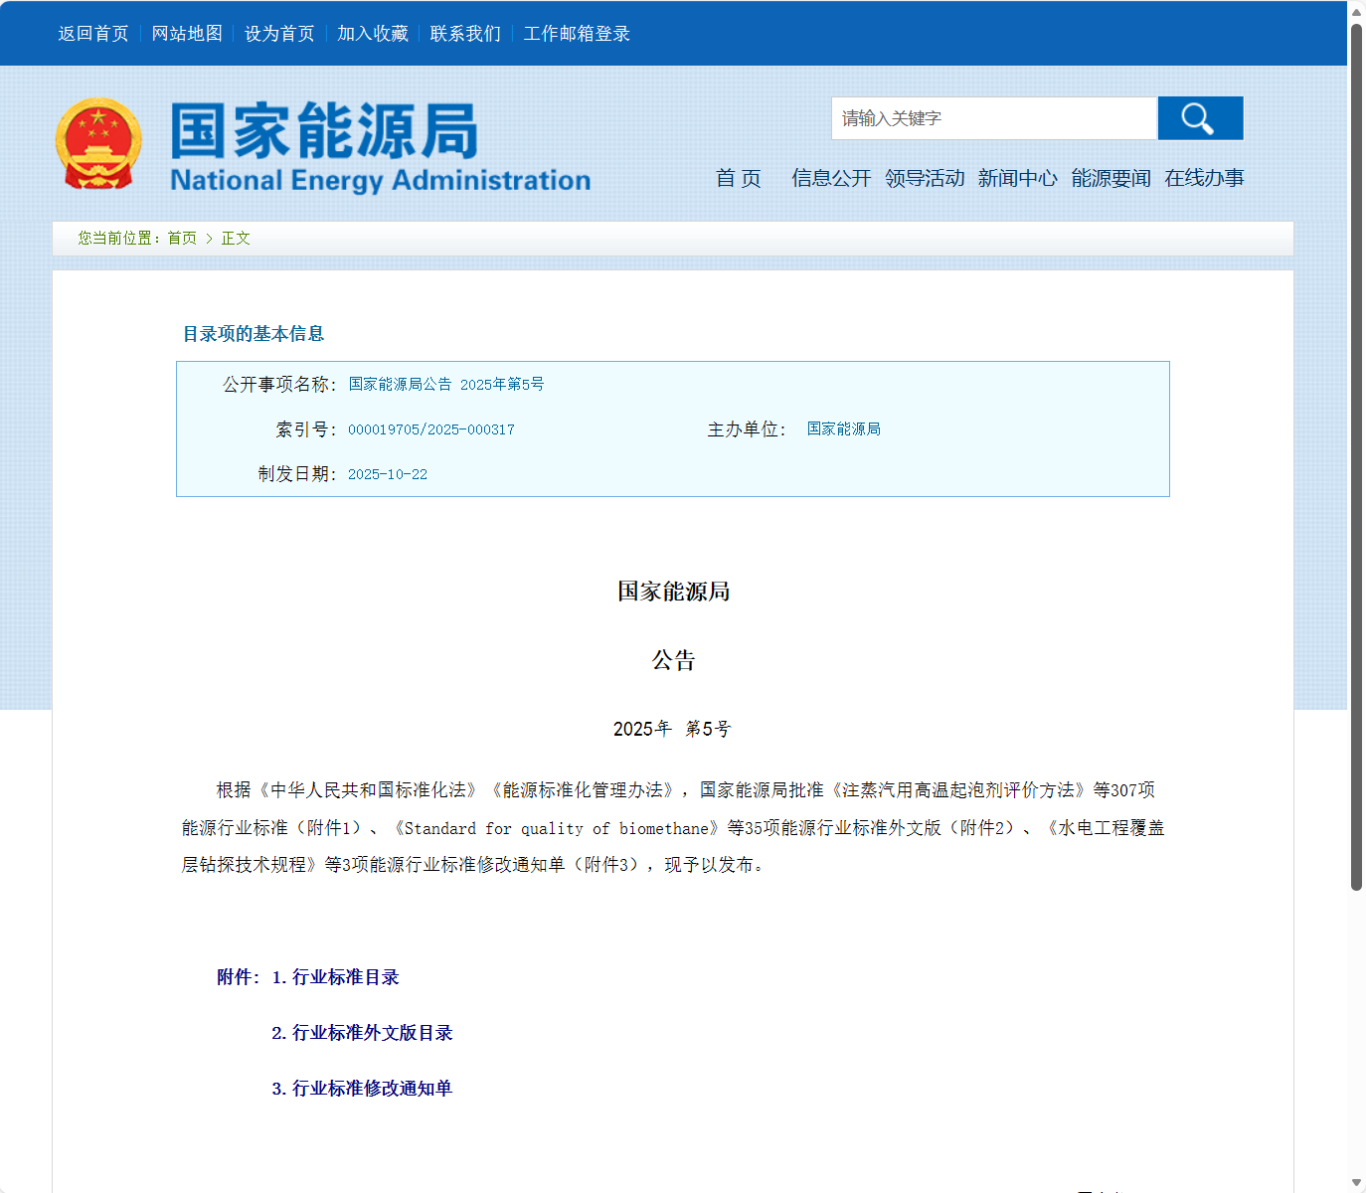The height and width of the screenshot is (1193, 1366).
Task: Open attachment 2 行业标准外文版目录
Action: (x=361, y=1033)
